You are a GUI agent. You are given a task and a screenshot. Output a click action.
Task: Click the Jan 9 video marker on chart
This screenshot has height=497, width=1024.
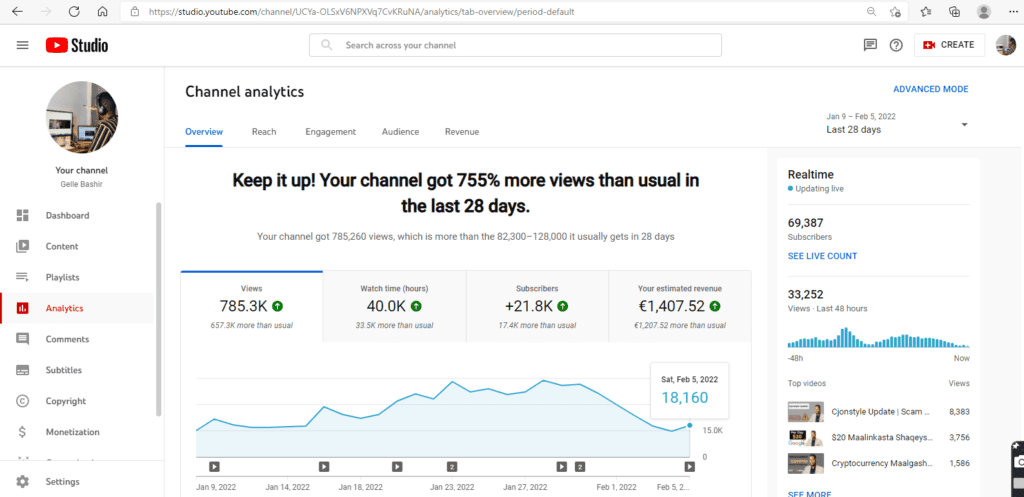coord(214,466)
